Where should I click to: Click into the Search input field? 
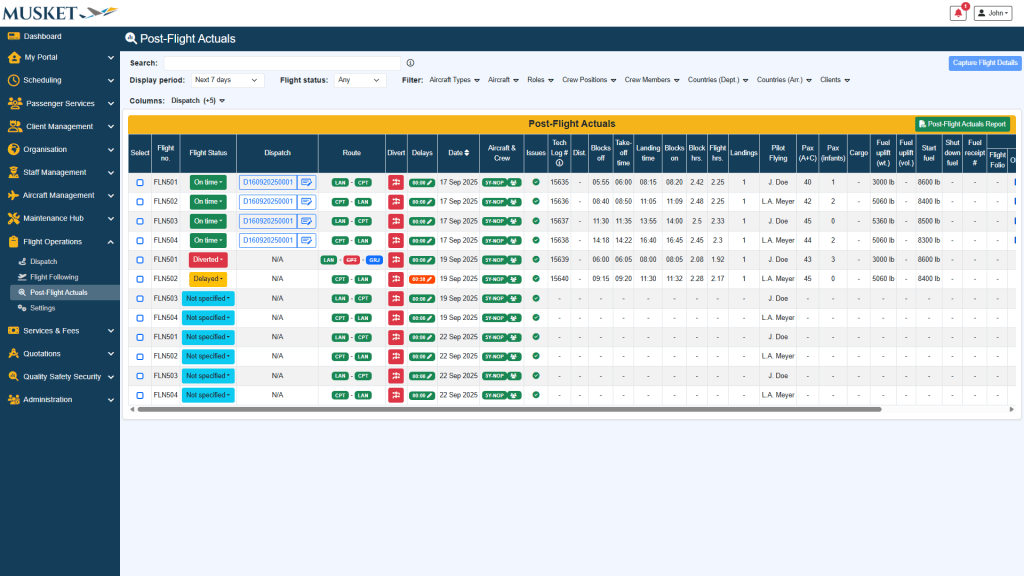[x=282, y=62]
